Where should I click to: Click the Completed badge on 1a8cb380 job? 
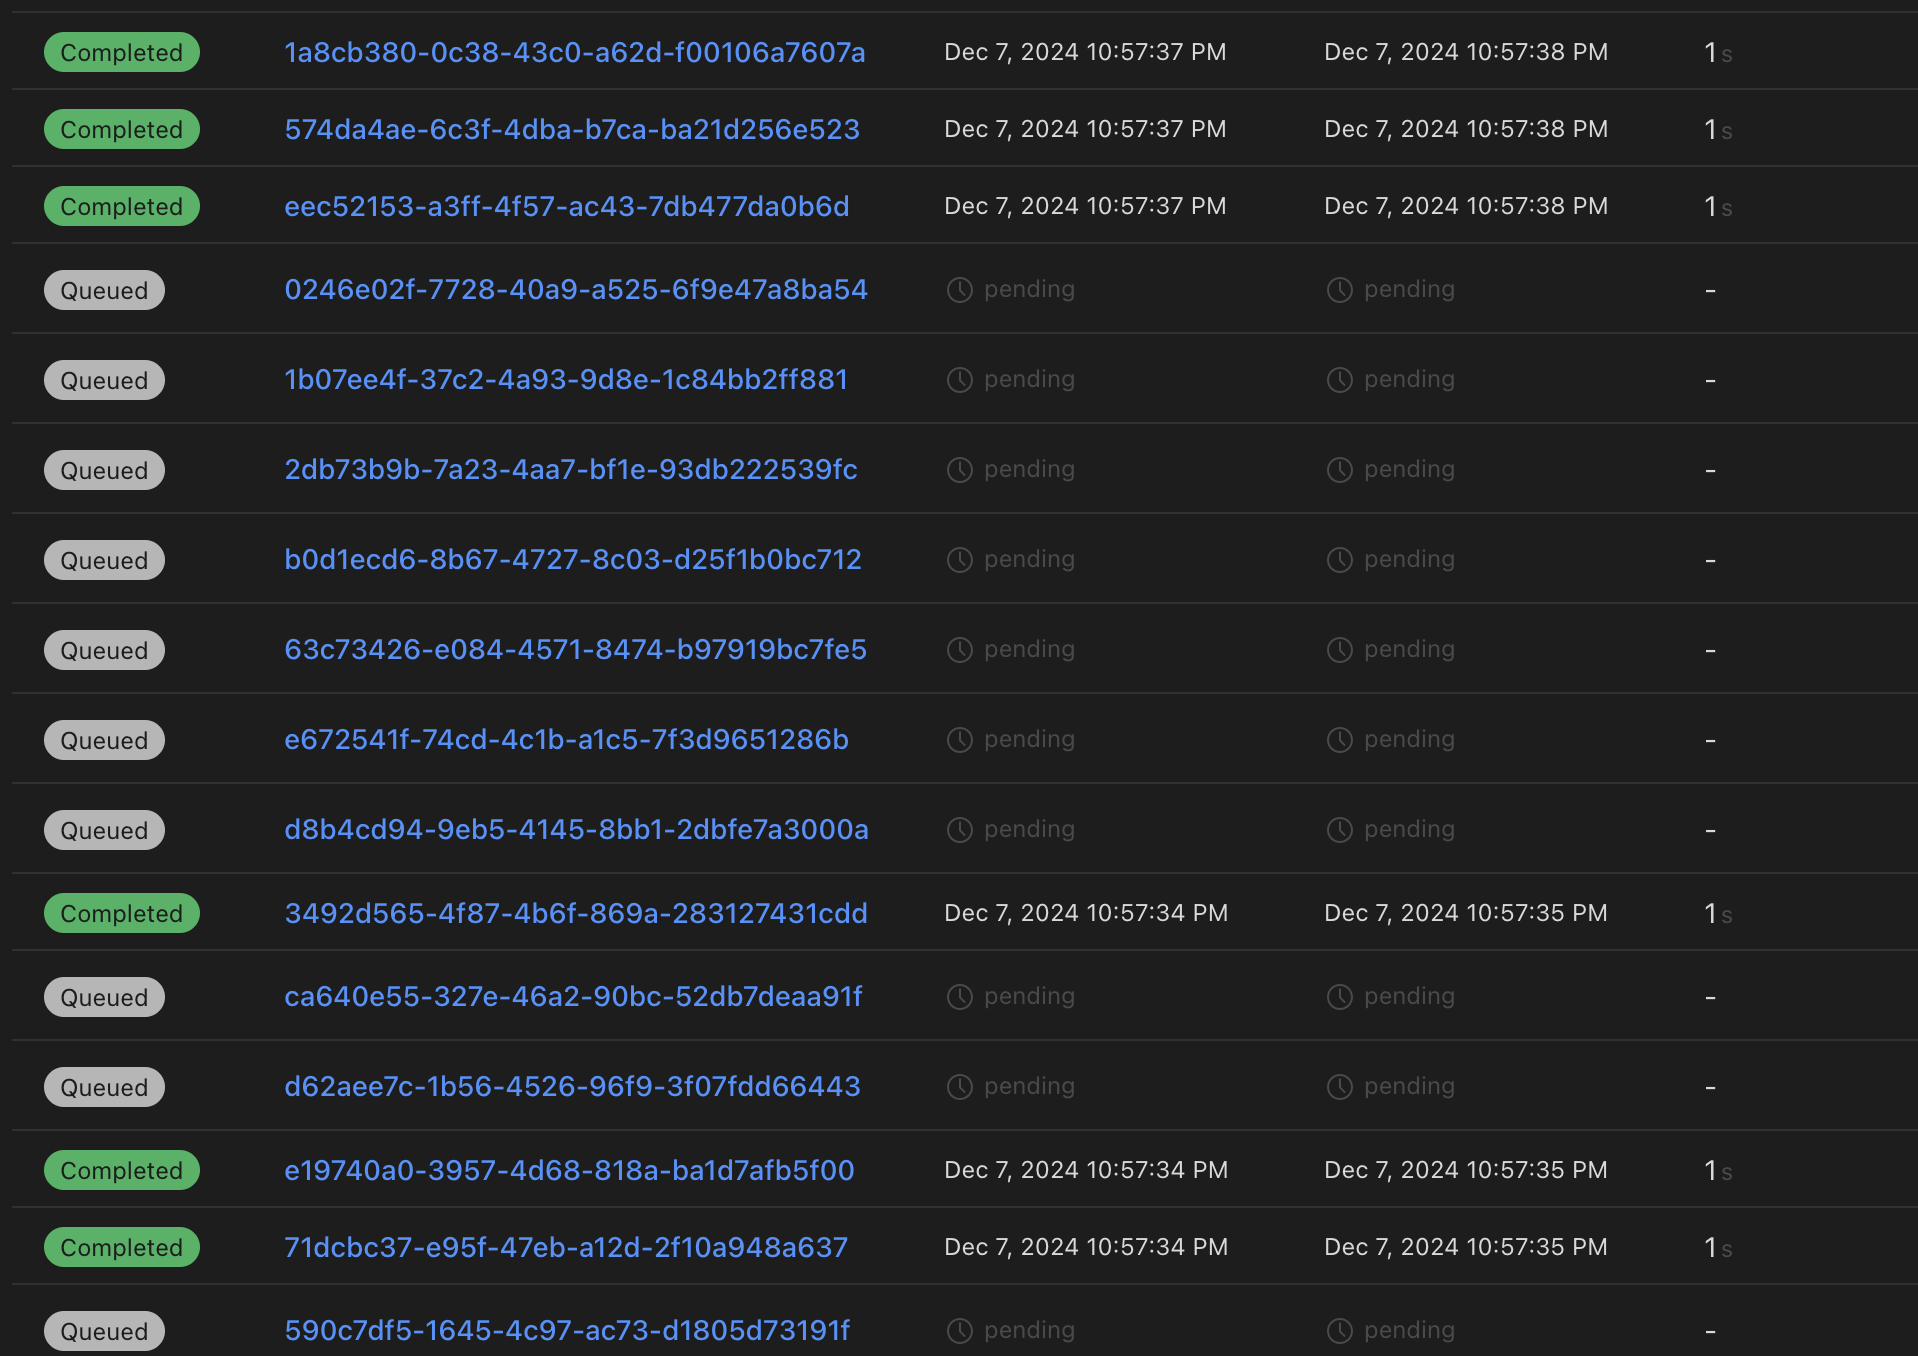[121, 52]
